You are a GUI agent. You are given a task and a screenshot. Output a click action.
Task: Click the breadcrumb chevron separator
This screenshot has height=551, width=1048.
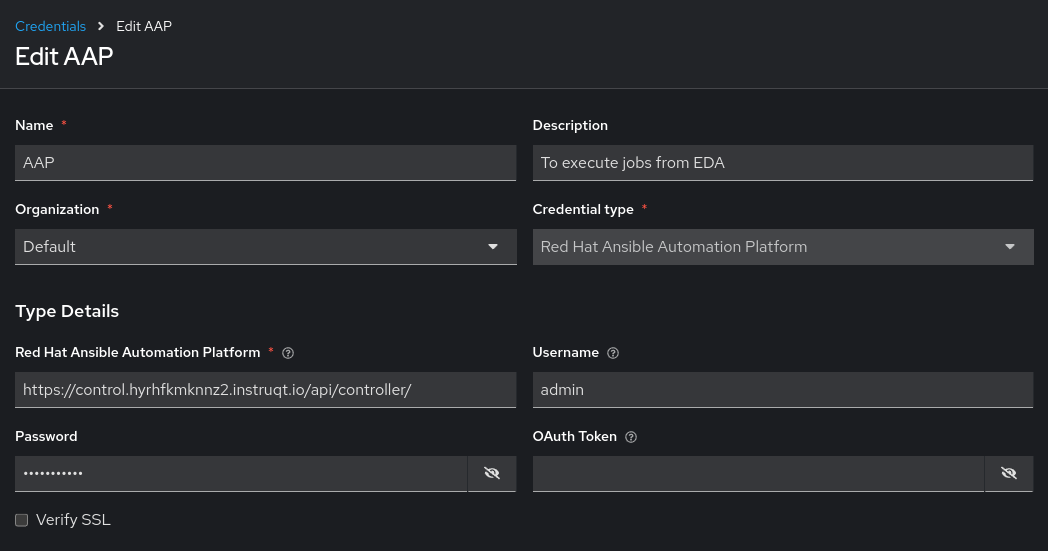click(x=101, y=26)
